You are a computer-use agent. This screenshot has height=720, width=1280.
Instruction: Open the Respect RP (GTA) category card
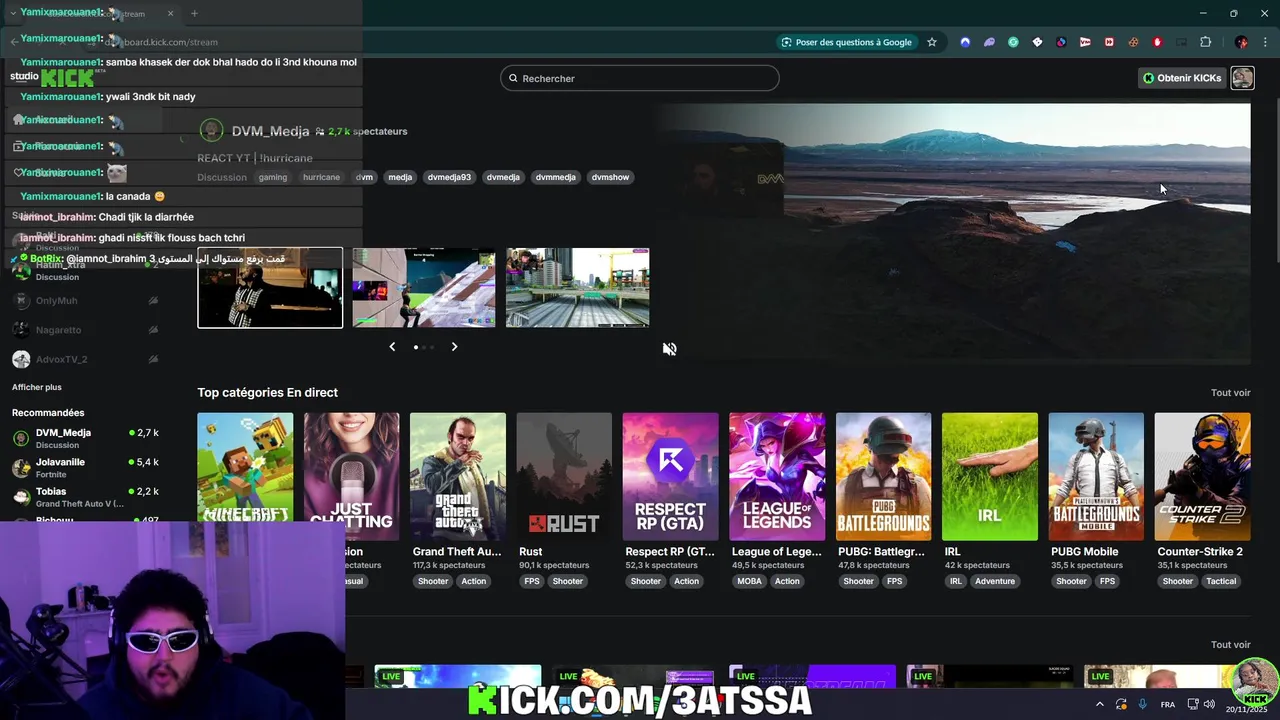[670, 477]
